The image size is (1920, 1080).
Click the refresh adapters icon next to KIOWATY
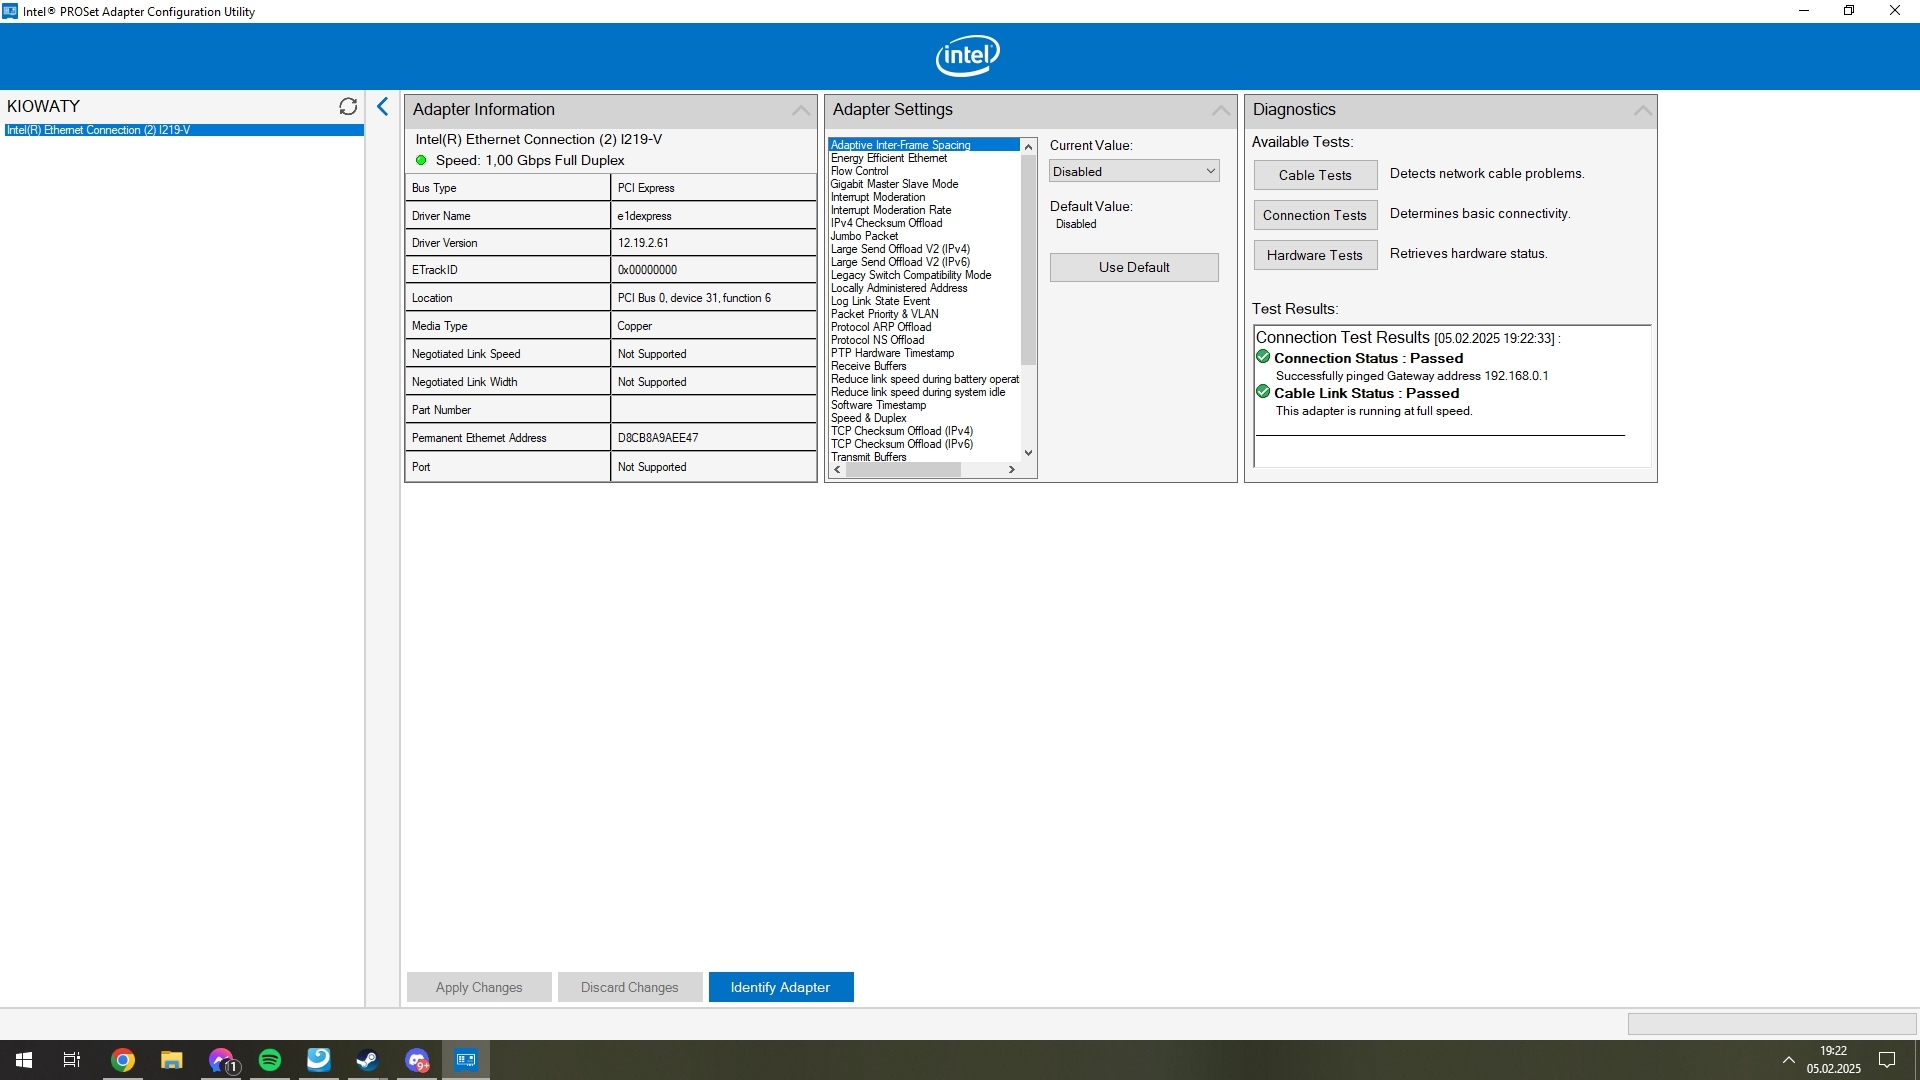[348, 106]
